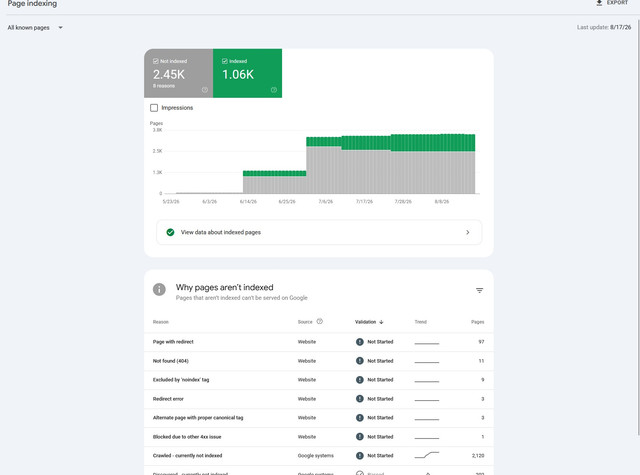Click the 97 pages value
Image resolution: width=640 pixels, height=475 pixels.
click(481, 342)
